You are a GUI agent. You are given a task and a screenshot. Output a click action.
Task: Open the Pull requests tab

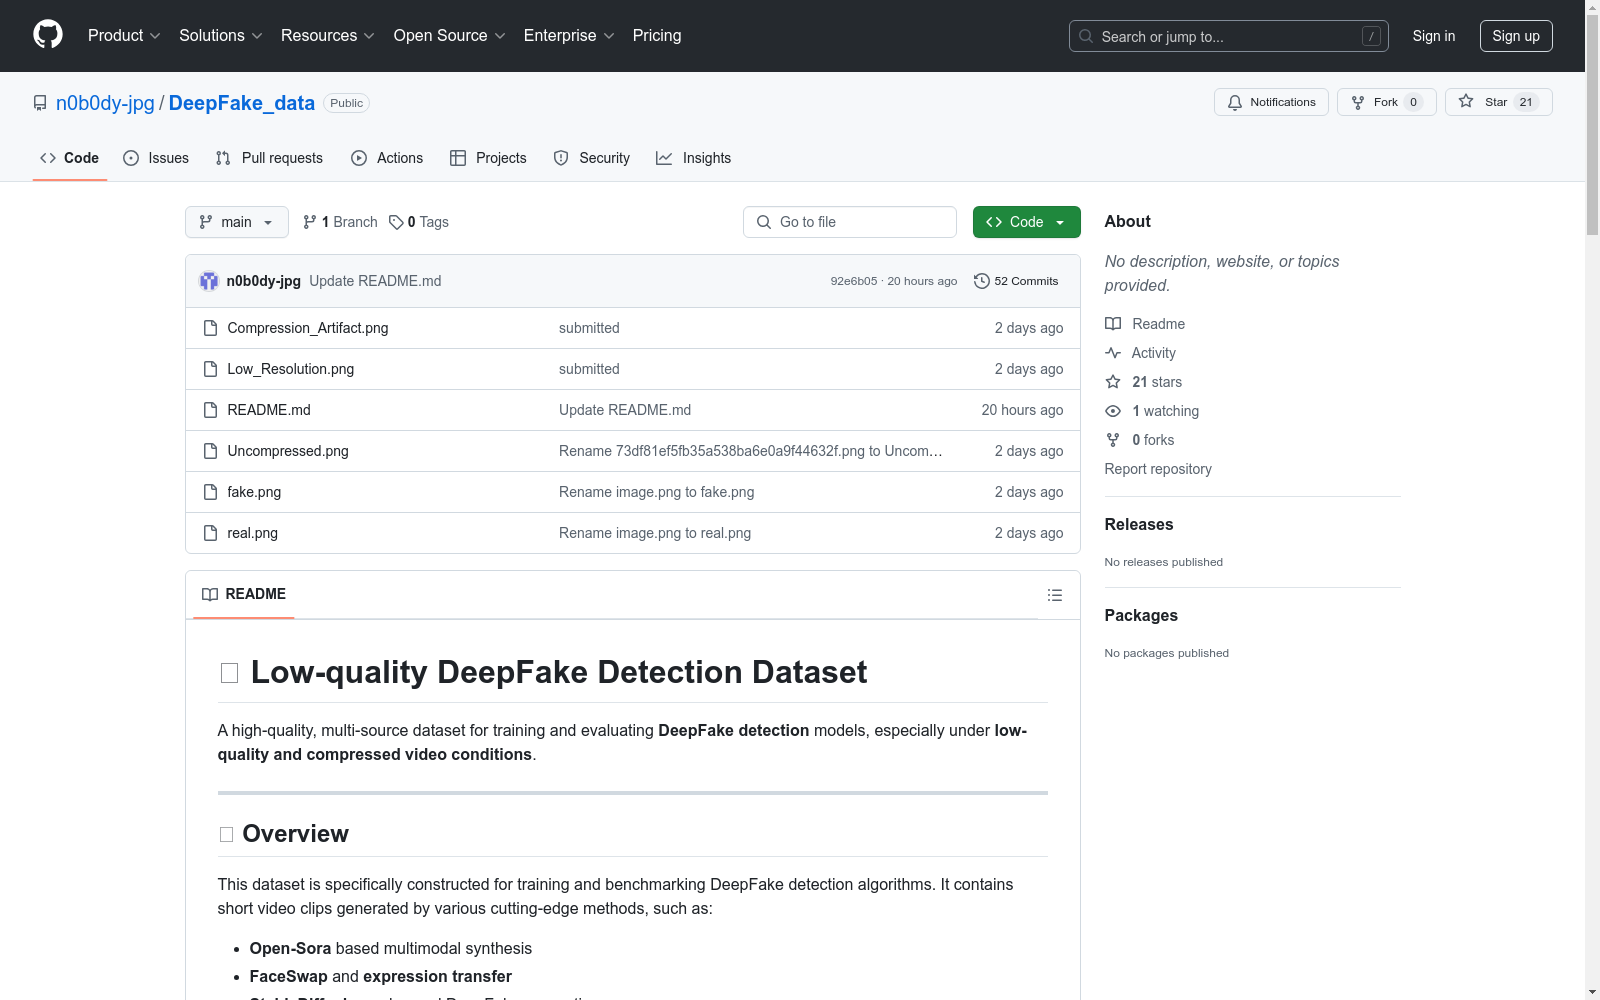269,158
